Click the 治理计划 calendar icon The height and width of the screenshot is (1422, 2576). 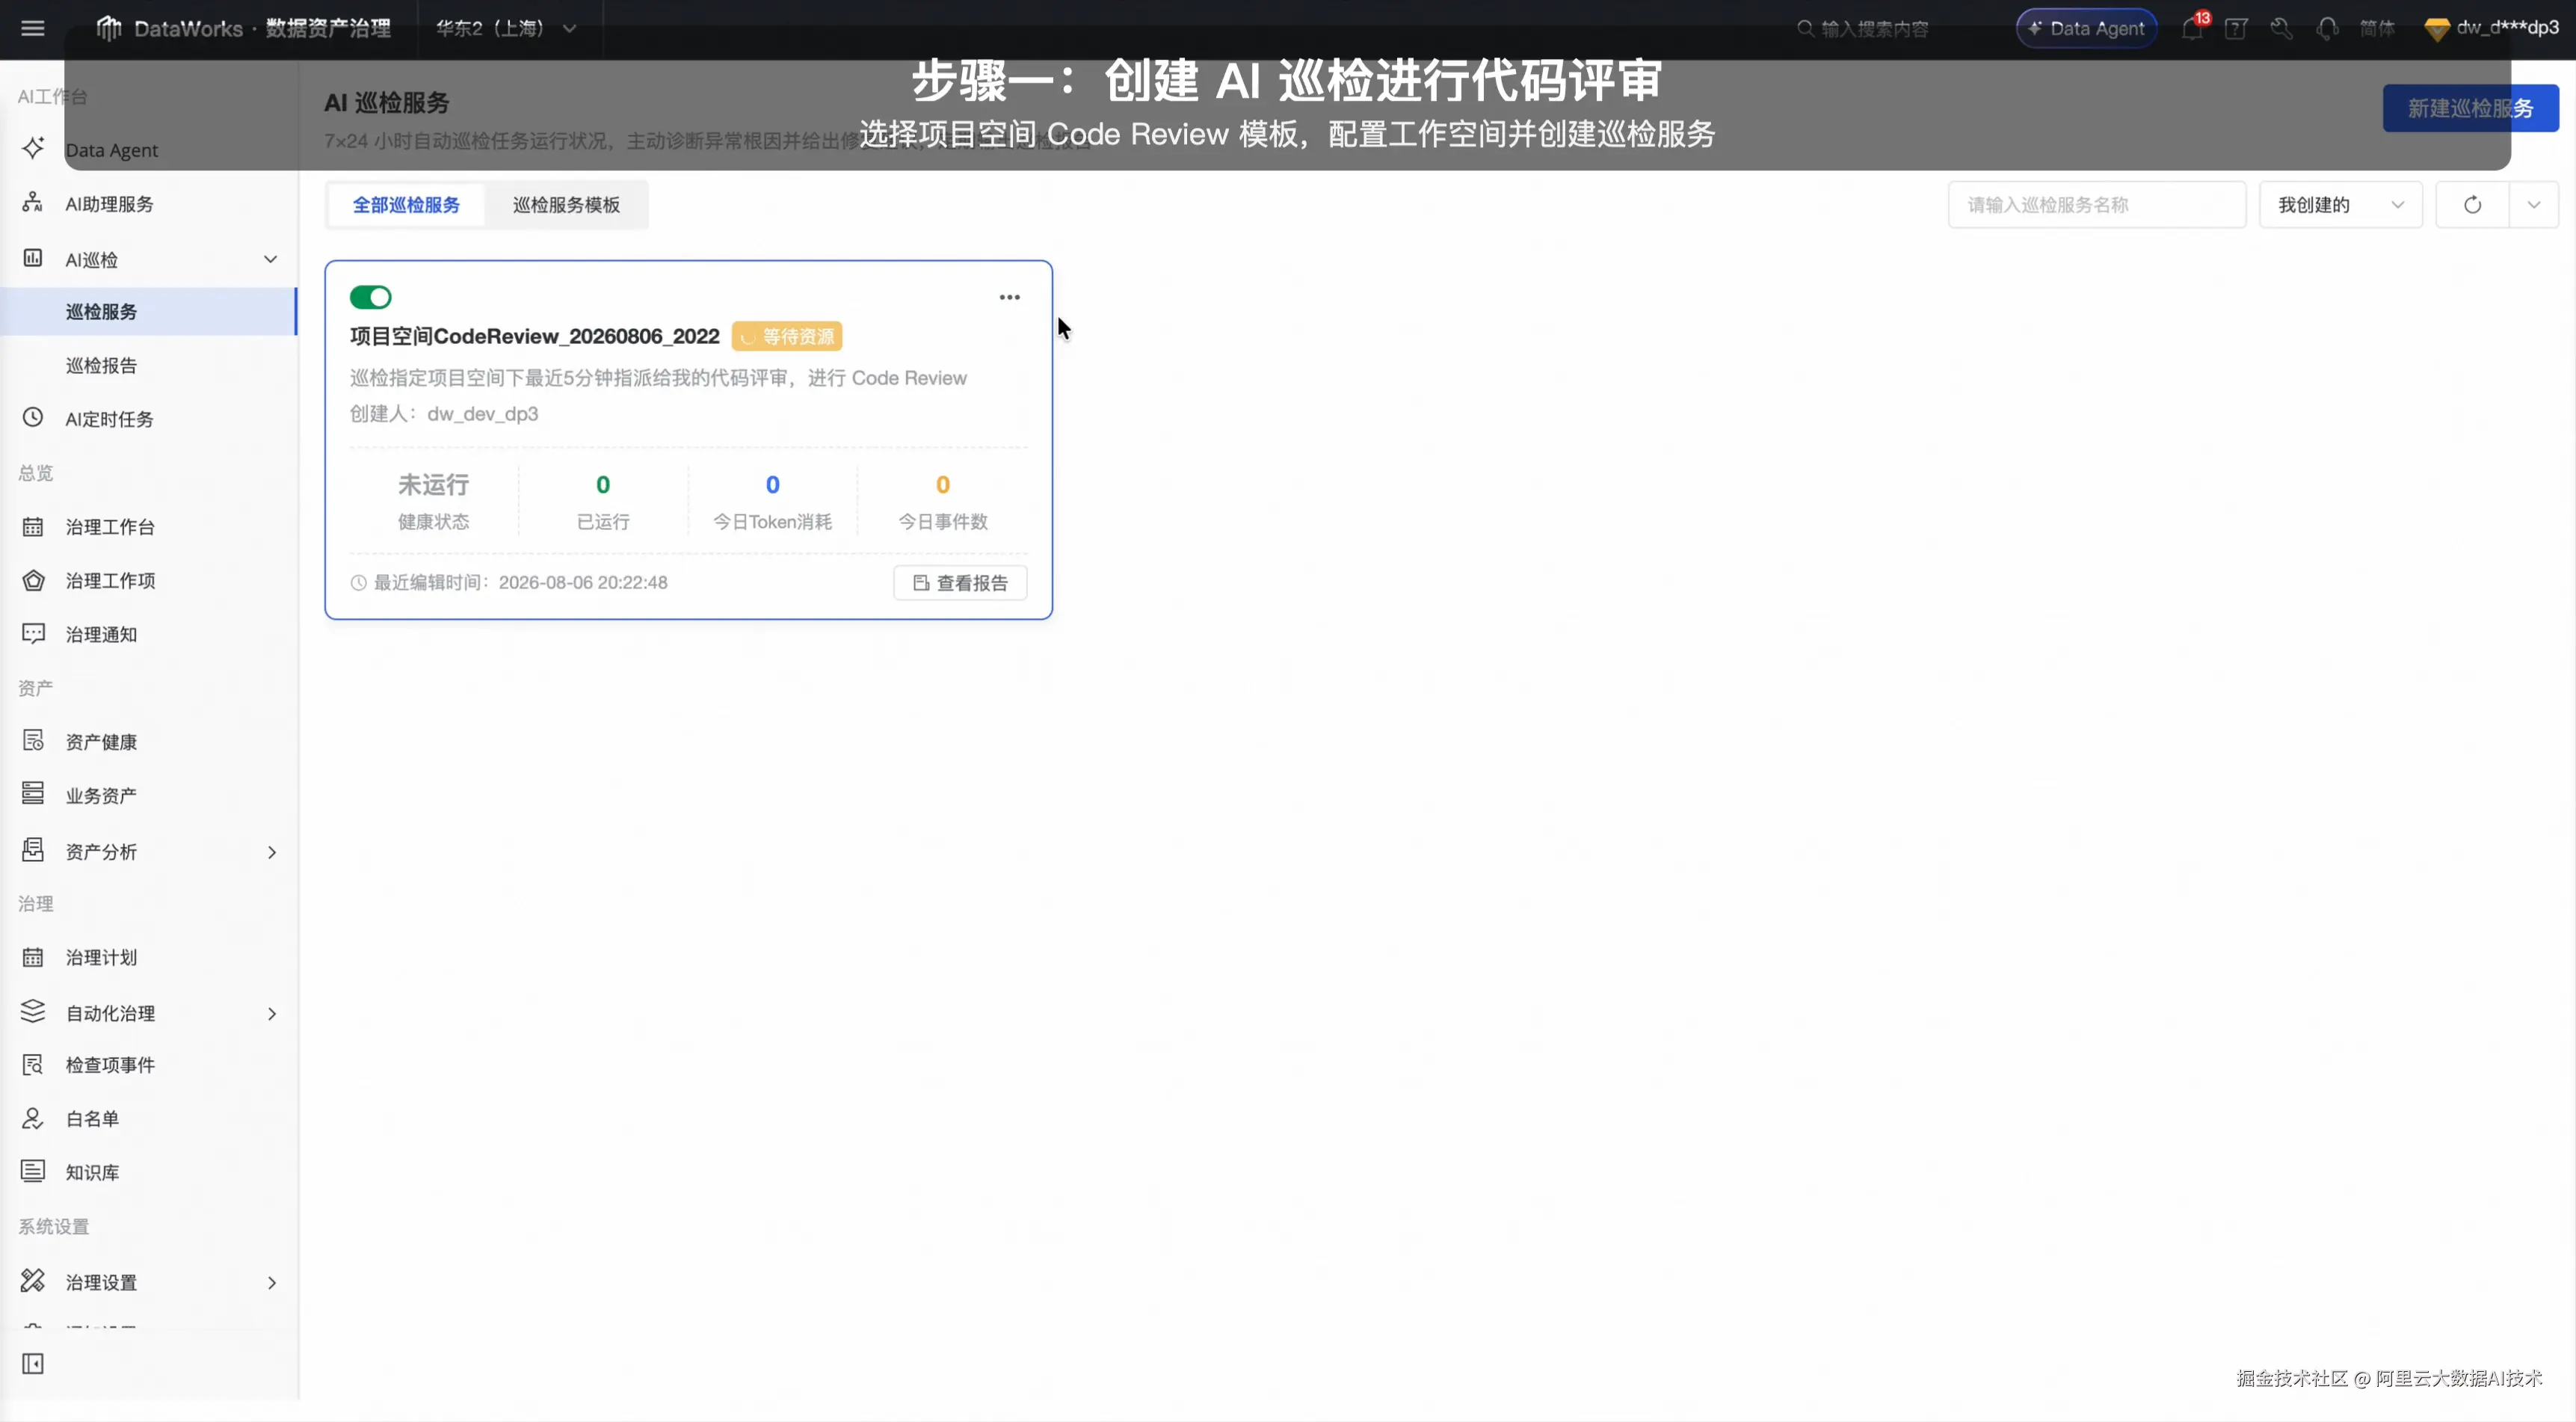click(33, 957)
